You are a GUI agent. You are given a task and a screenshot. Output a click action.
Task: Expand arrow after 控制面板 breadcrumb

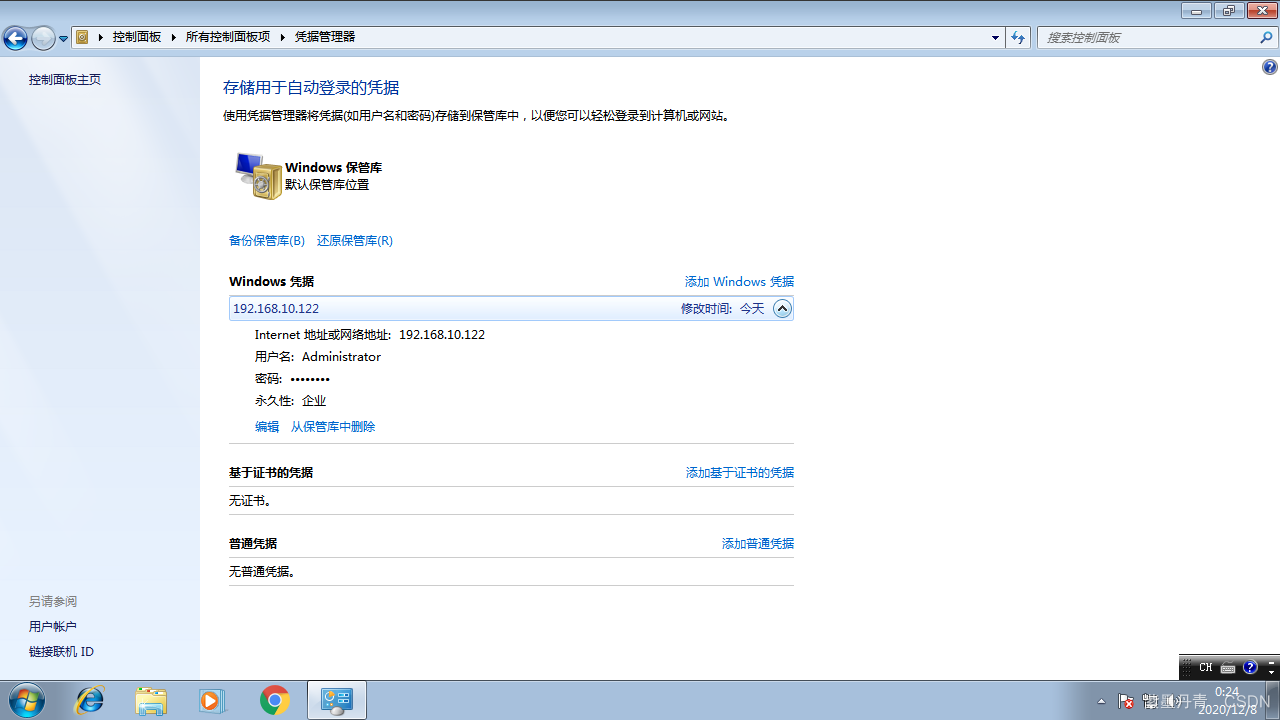coord(174,37)
